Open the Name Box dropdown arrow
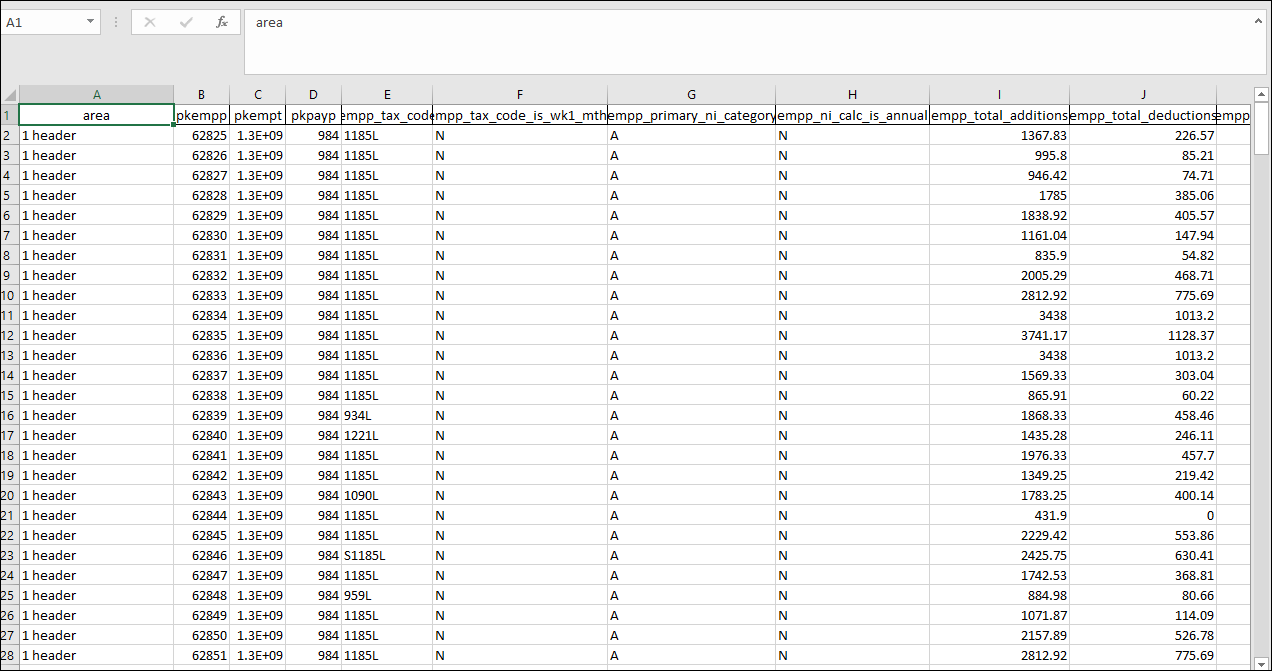The image size is (1272, 671). [x=88, y=22]
